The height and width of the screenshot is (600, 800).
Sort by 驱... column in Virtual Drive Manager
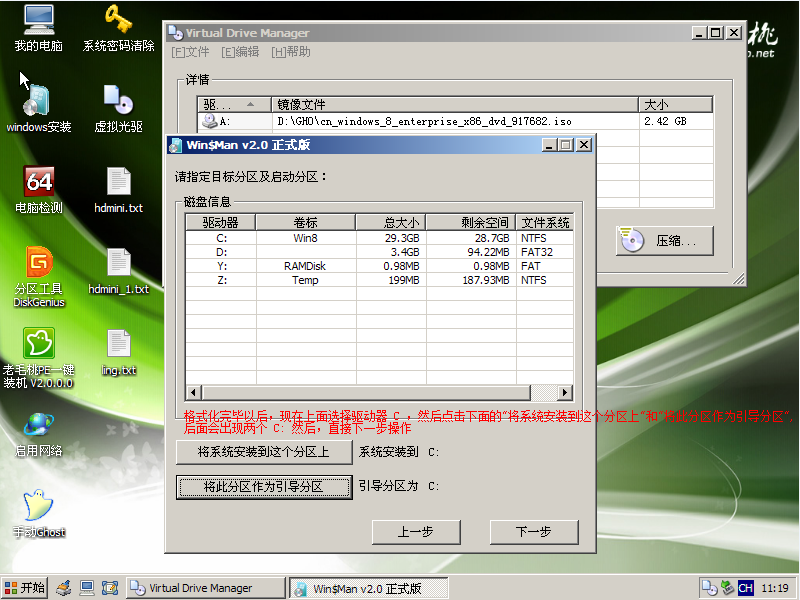click(234, 105)
